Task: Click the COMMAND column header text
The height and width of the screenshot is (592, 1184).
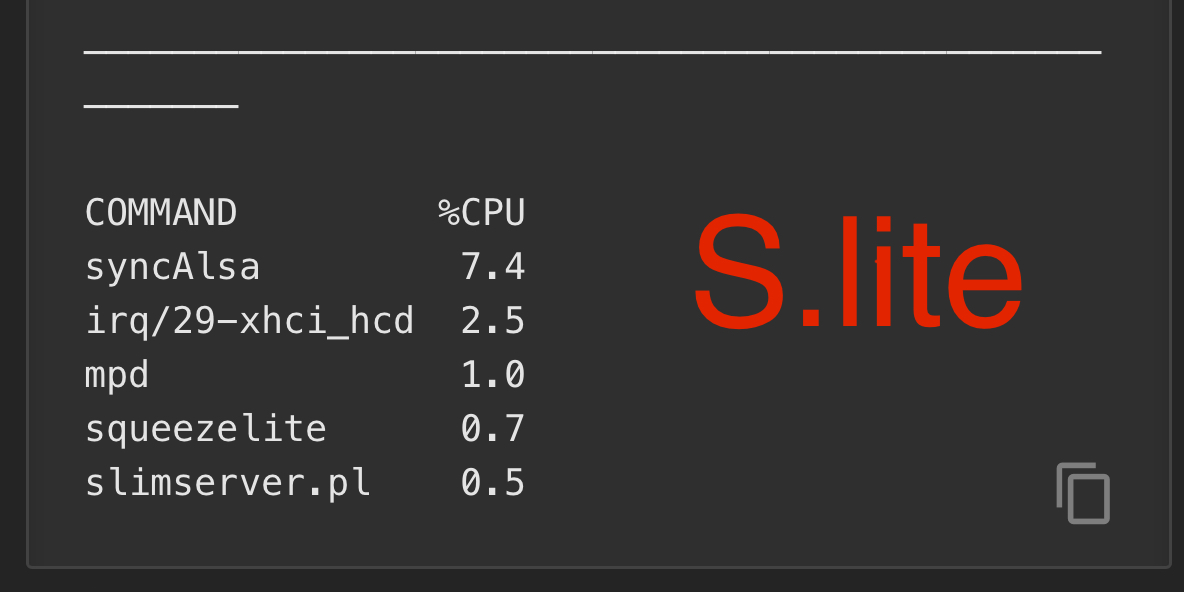Action: 161,213
